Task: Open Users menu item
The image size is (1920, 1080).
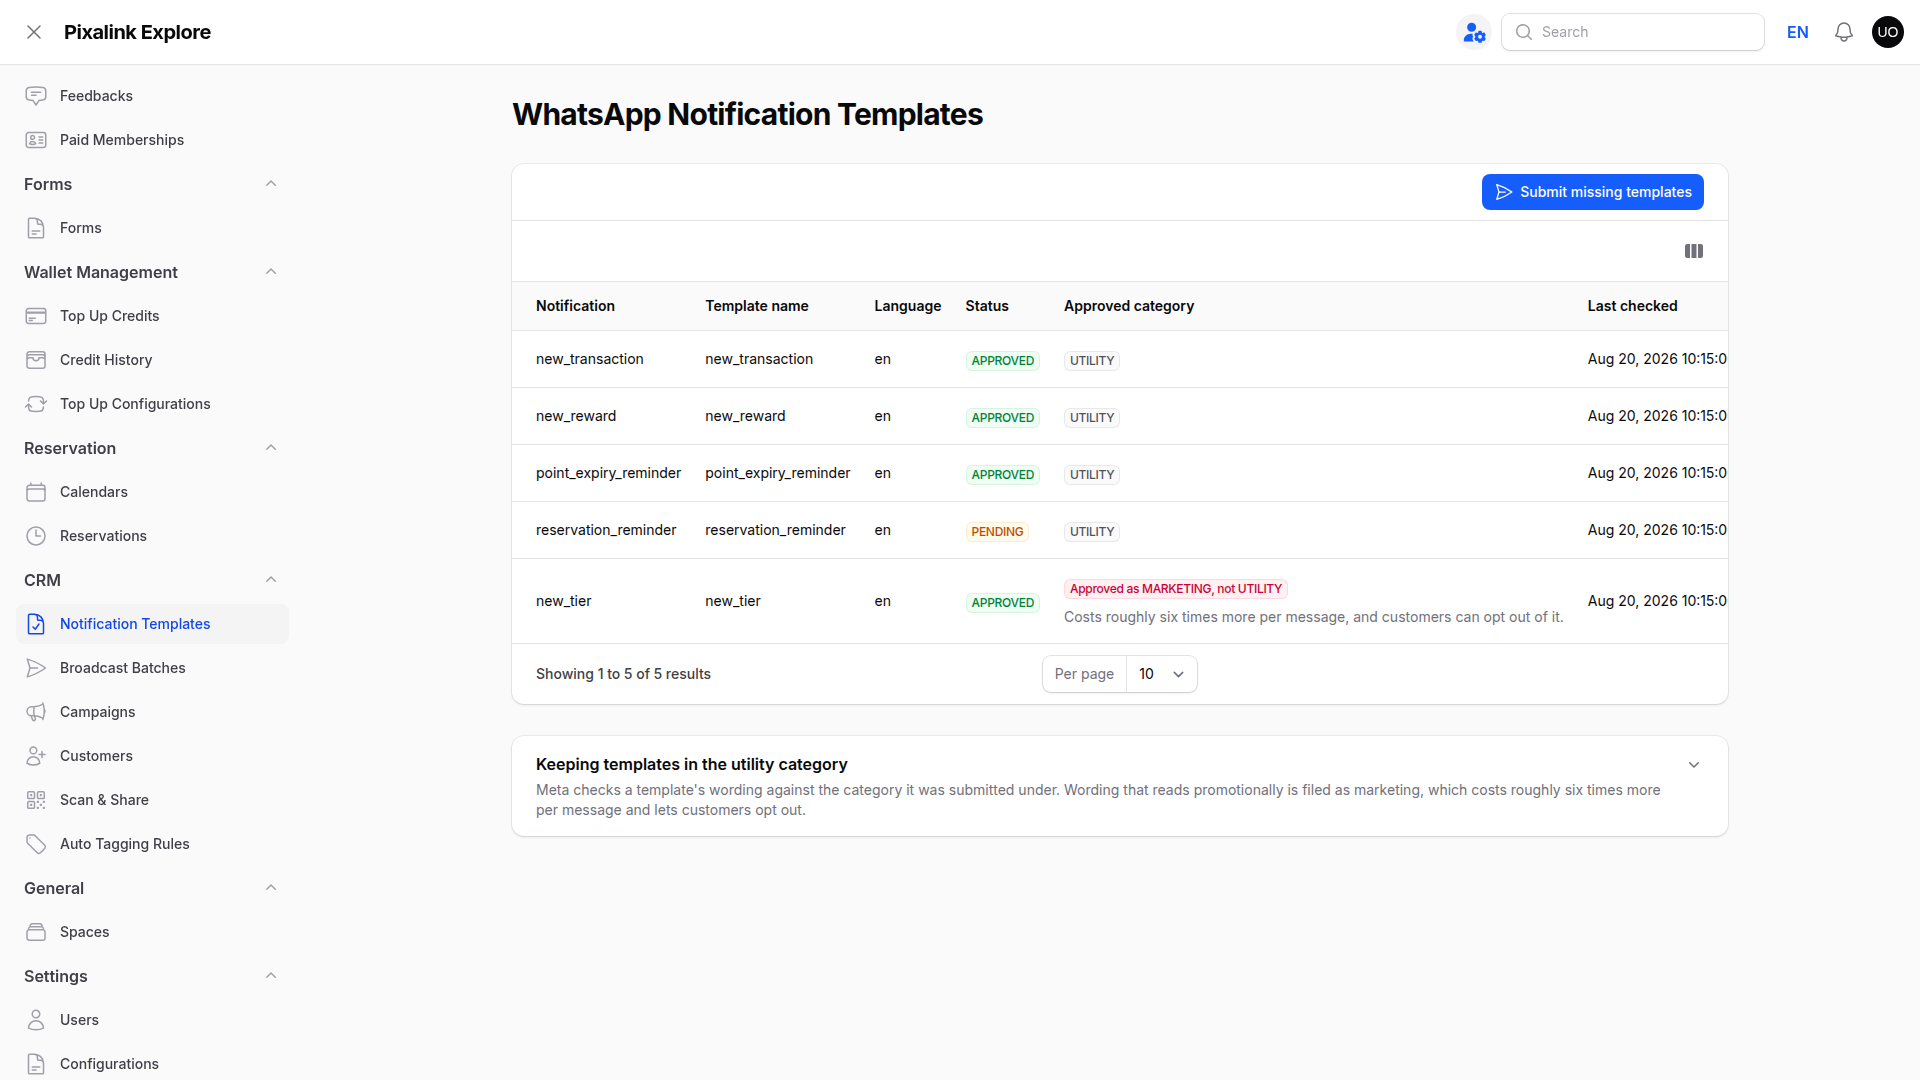Action: (x=152, y=1020)
